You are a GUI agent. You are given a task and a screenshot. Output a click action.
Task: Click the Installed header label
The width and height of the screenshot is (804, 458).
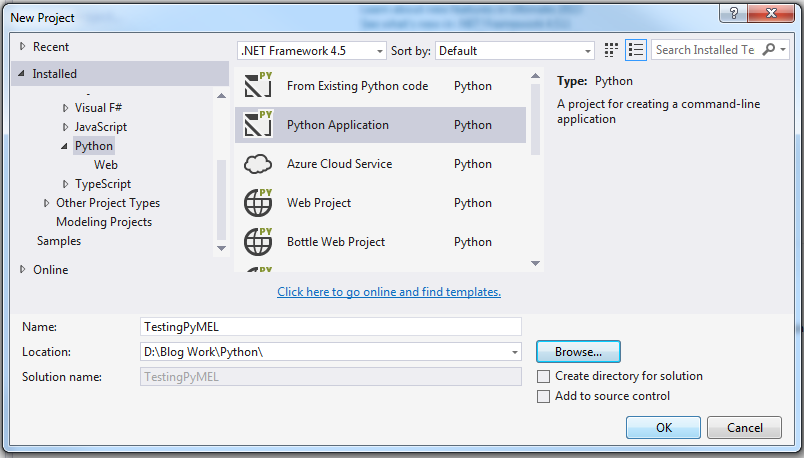(54, 73)
